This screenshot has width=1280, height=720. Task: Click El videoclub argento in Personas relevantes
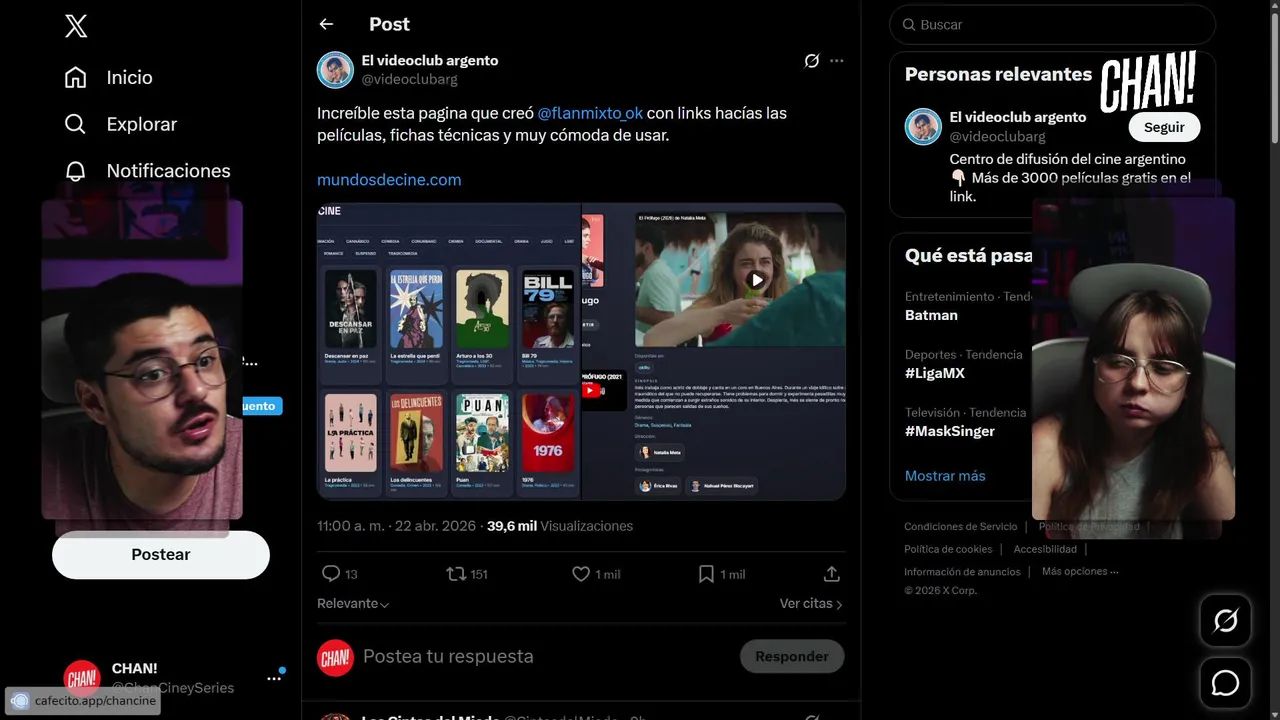tap(1017, 117)
